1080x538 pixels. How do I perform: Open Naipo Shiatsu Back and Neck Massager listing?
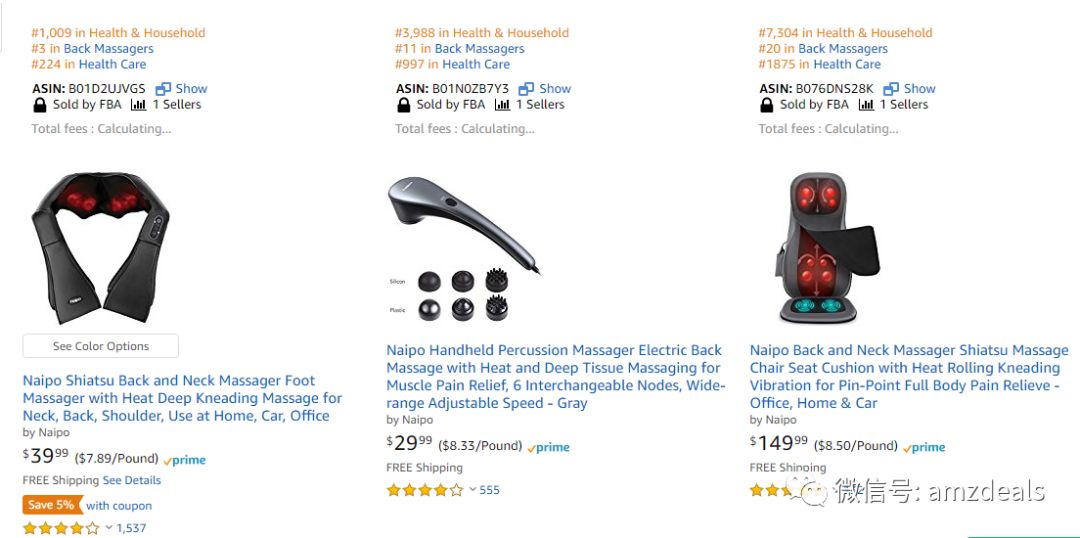(182, 398)
